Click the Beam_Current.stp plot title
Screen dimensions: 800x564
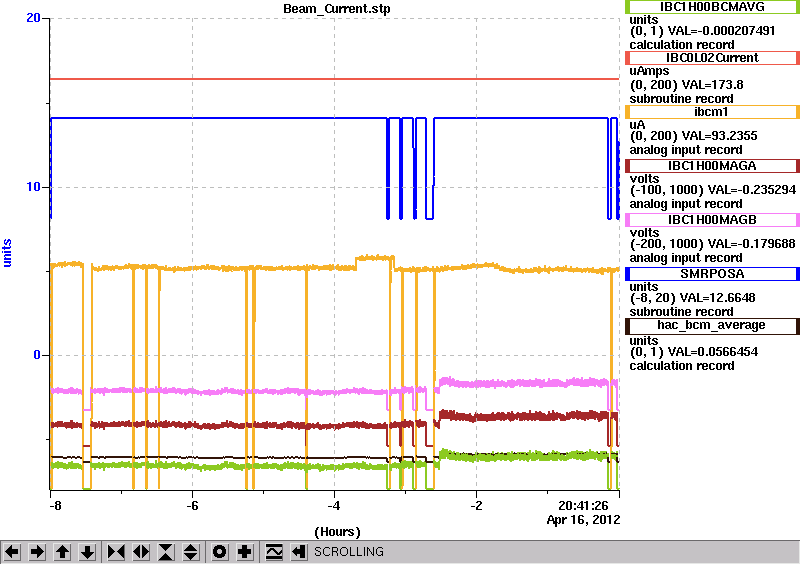337,9
